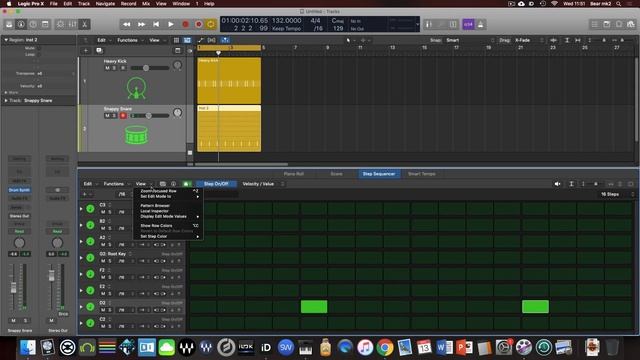Switch to the Smart Tempo tab
Image resolution: width=640 pixels, height=360 pixels.
(x=422, y=174)
